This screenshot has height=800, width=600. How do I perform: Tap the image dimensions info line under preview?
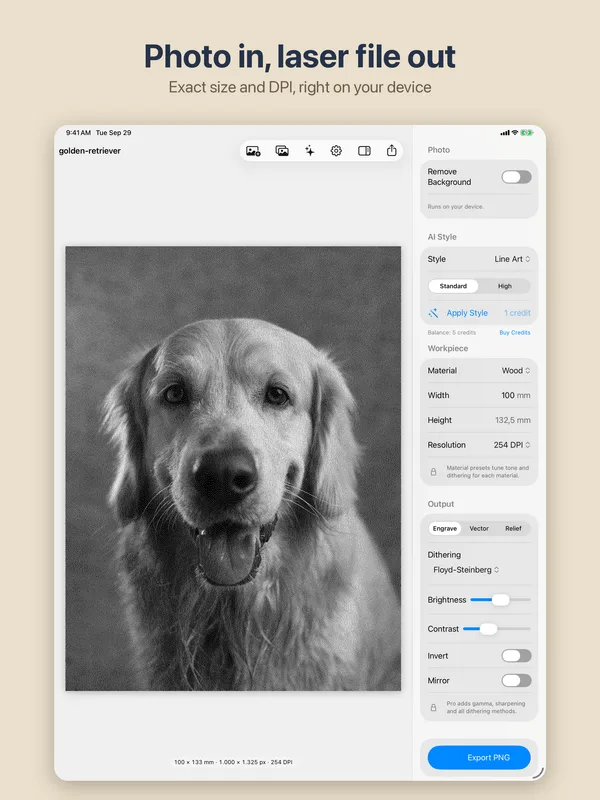pos(233,762)
